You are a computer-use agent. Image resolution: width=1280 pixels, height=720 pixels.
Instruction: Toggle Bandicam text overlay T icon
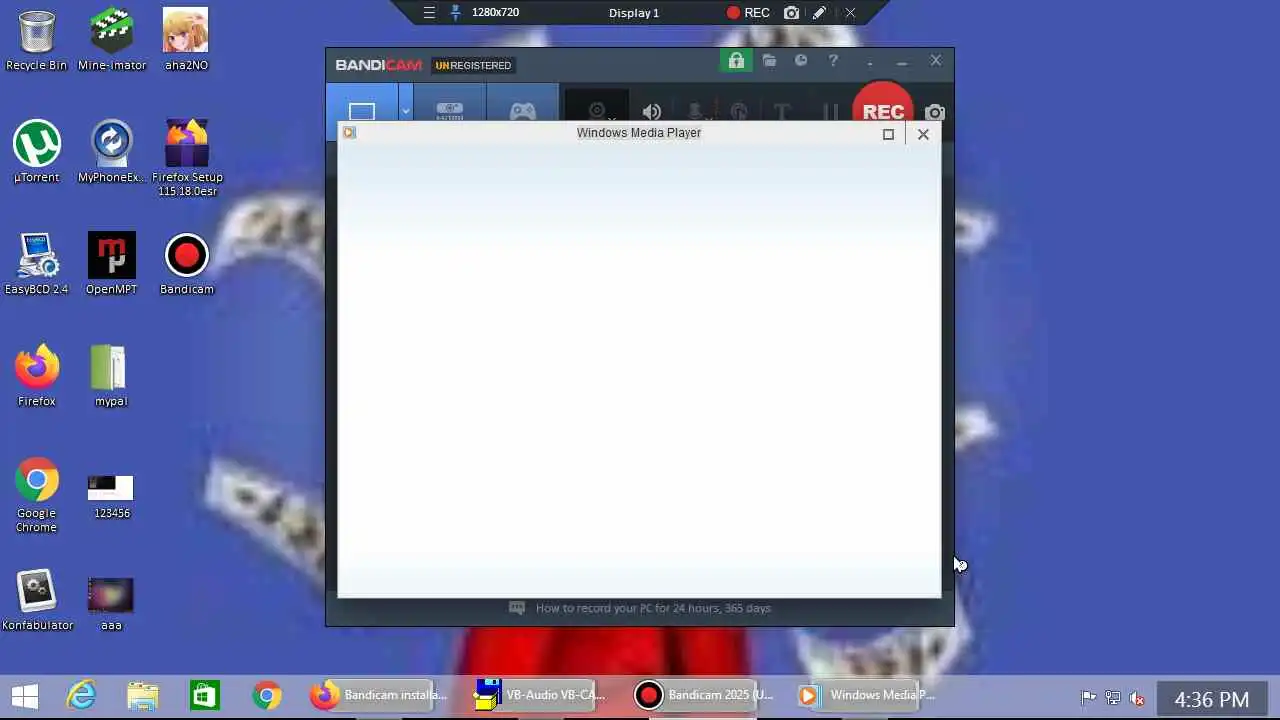(x=782, y=111)
